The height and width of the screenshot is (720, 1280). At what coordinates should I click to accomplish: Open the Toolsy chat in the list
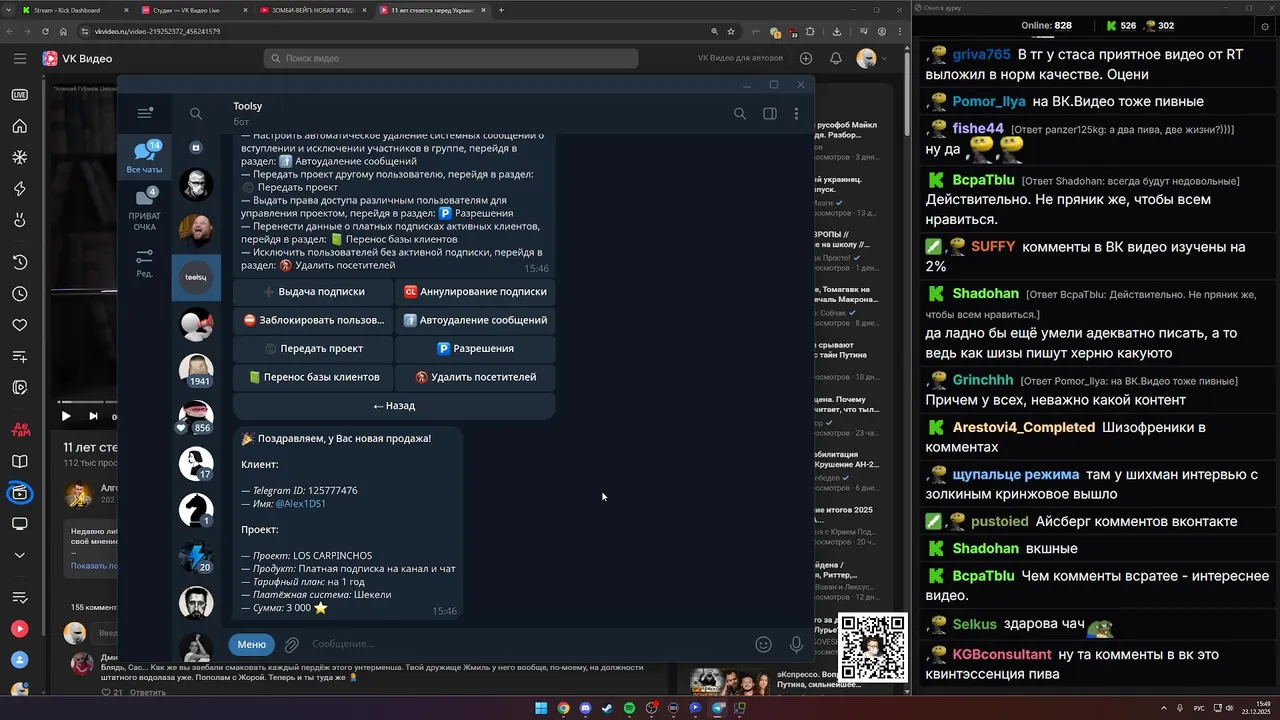coord(196,277)
